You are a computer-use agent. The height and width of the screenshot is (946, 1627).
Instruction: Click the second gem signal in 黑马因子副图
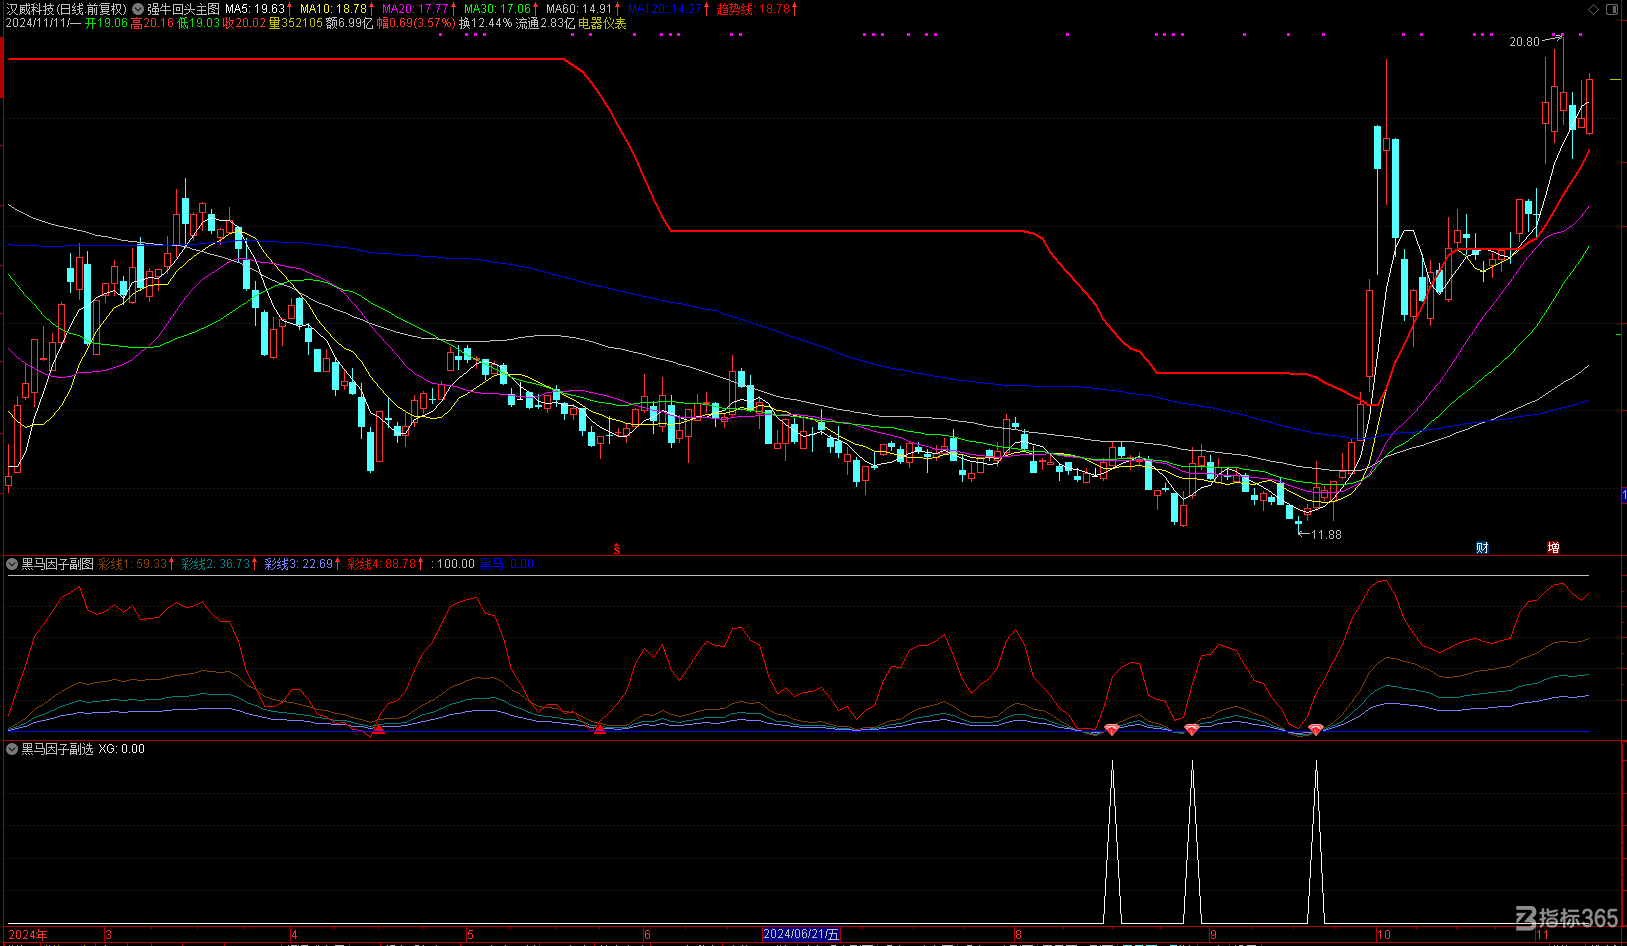(1191, 730)
